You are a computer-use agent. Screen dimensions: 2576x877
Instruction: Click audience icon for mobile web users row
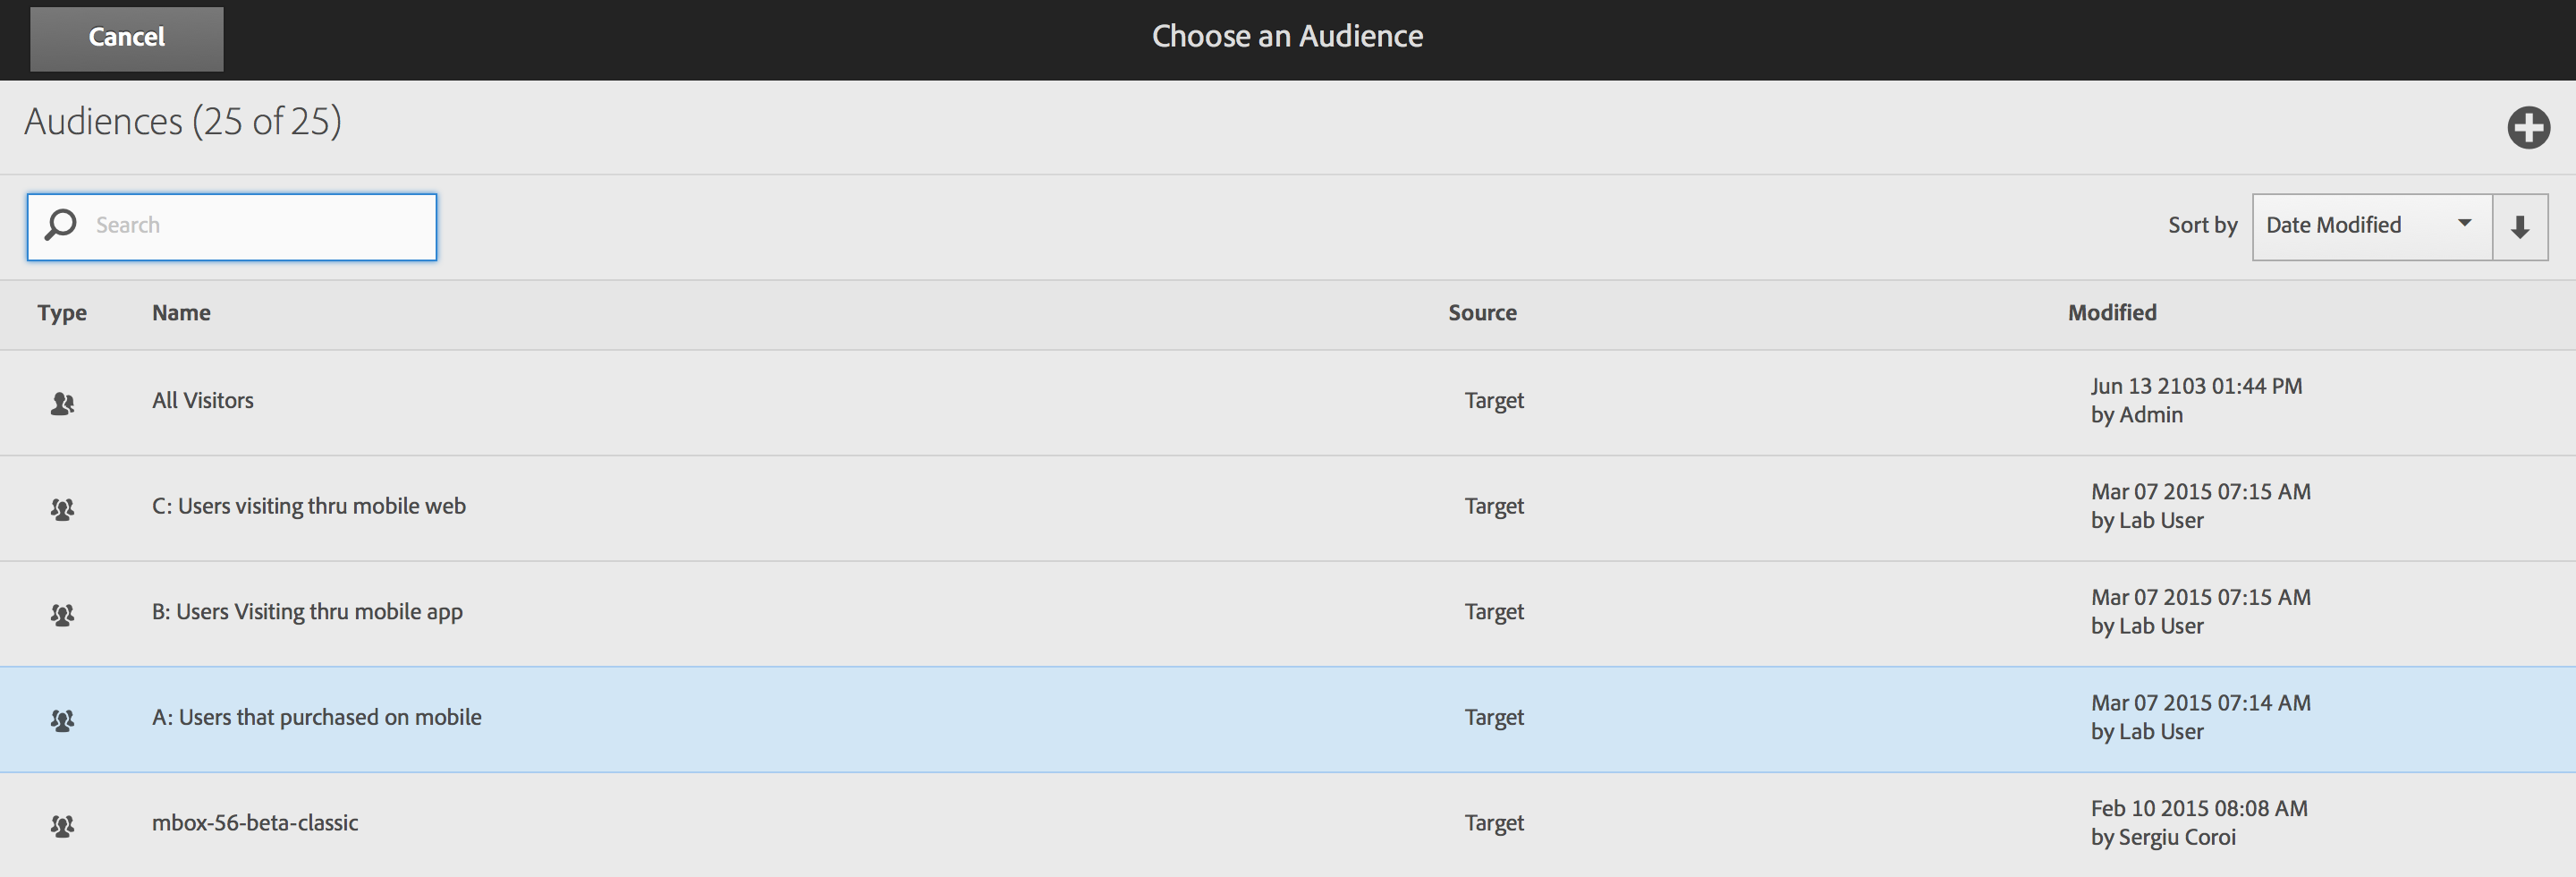tap(62, 508)
